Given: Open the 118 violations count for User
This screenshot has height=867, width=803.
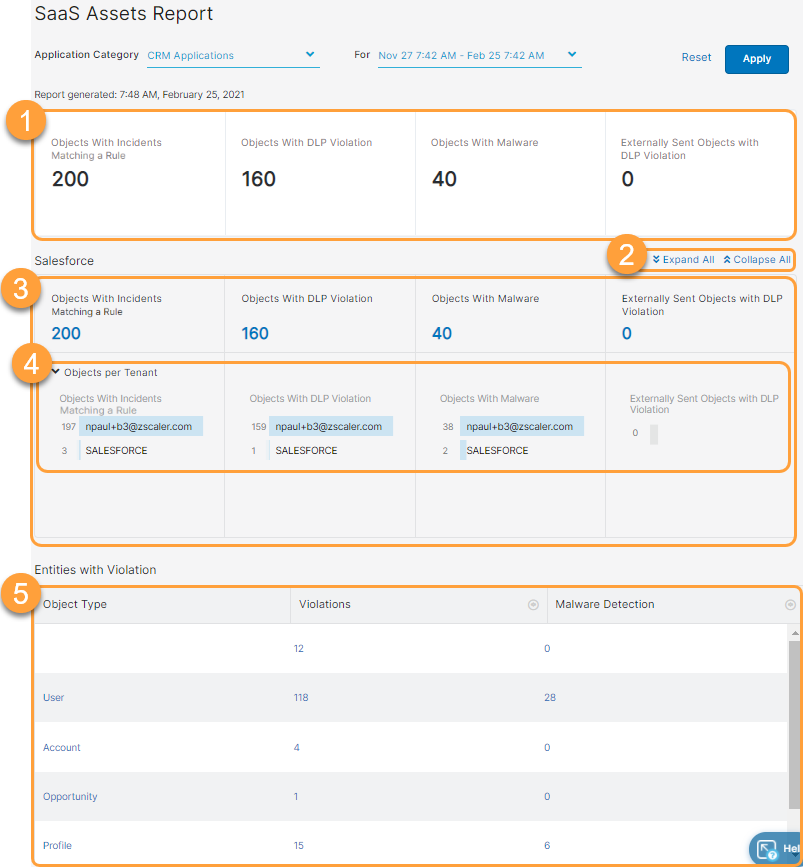Looking at the screenshot, I should coord(301,698).
